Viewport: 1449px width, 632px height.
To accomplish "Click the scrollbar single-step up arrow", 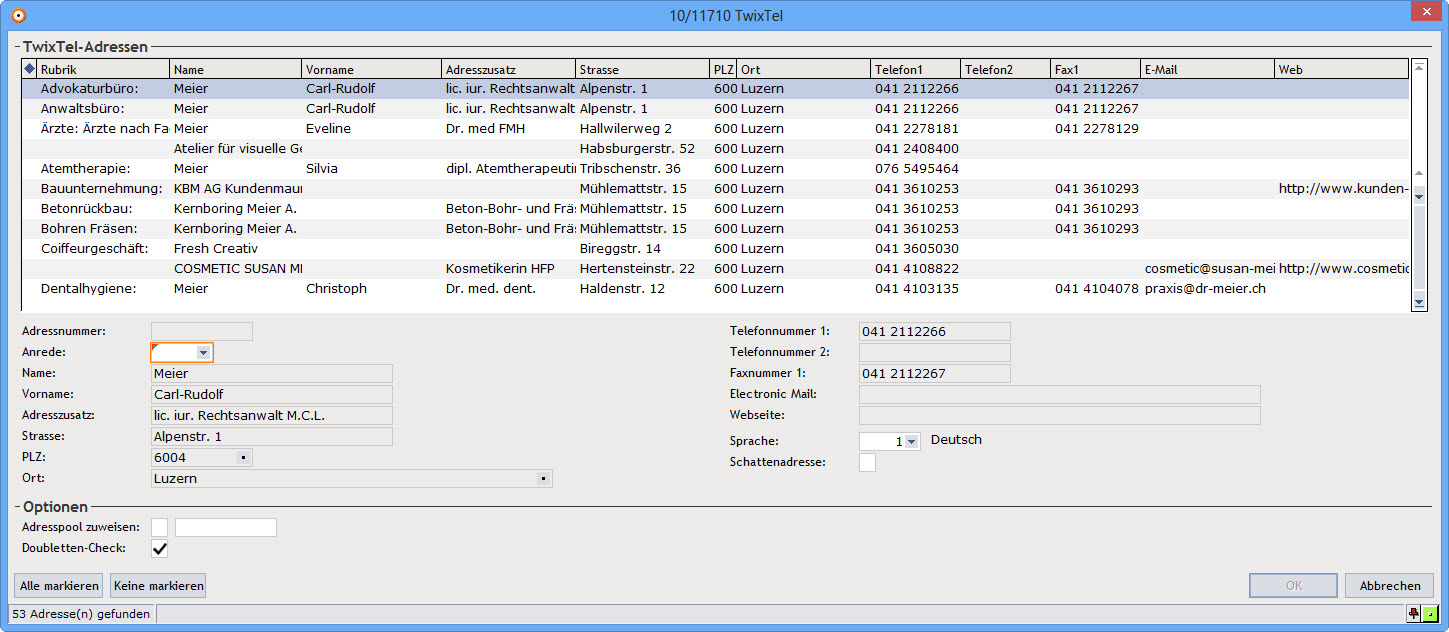I will [x=1418, y=174].
